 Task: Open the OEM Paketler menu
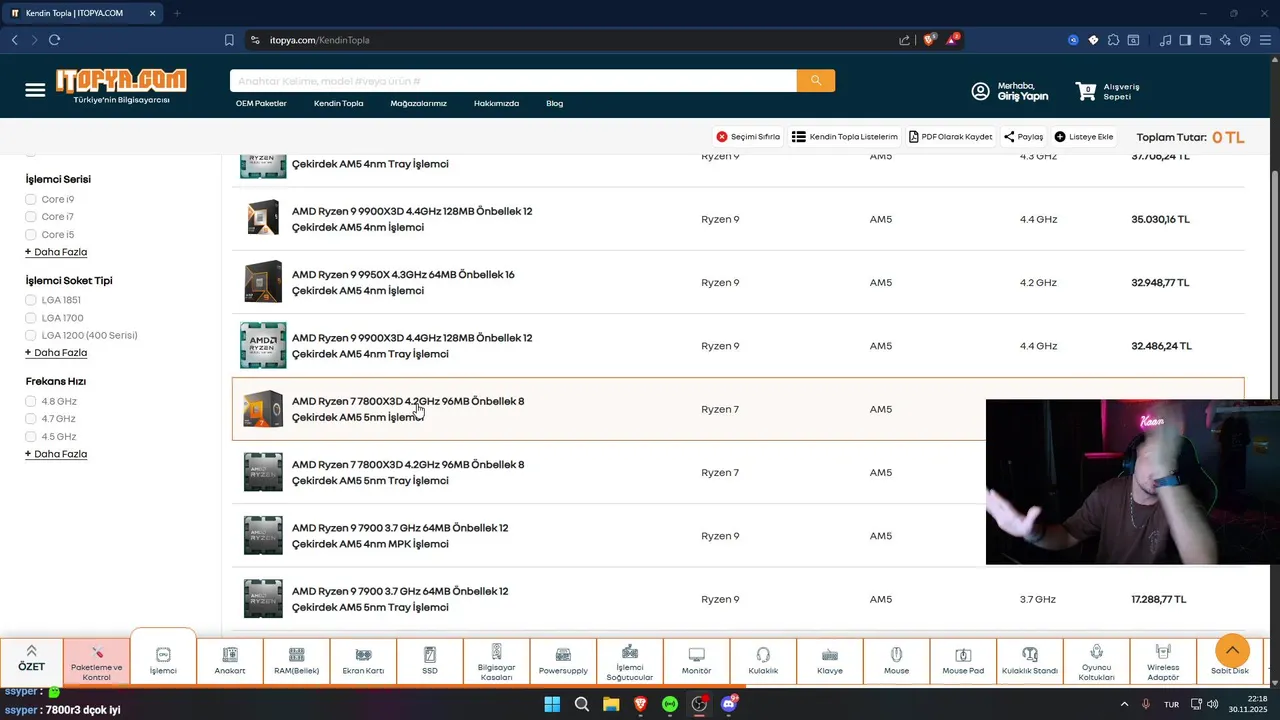tap(261, 103)
